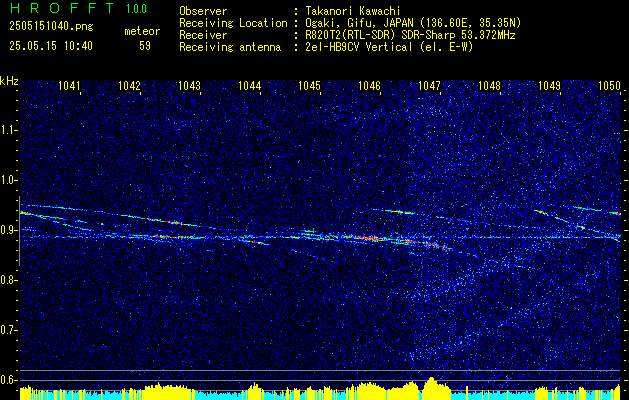Click the date and time 25.05.15 10:40
The height and width of the screenshot is (400, 629).
(51, 46)
